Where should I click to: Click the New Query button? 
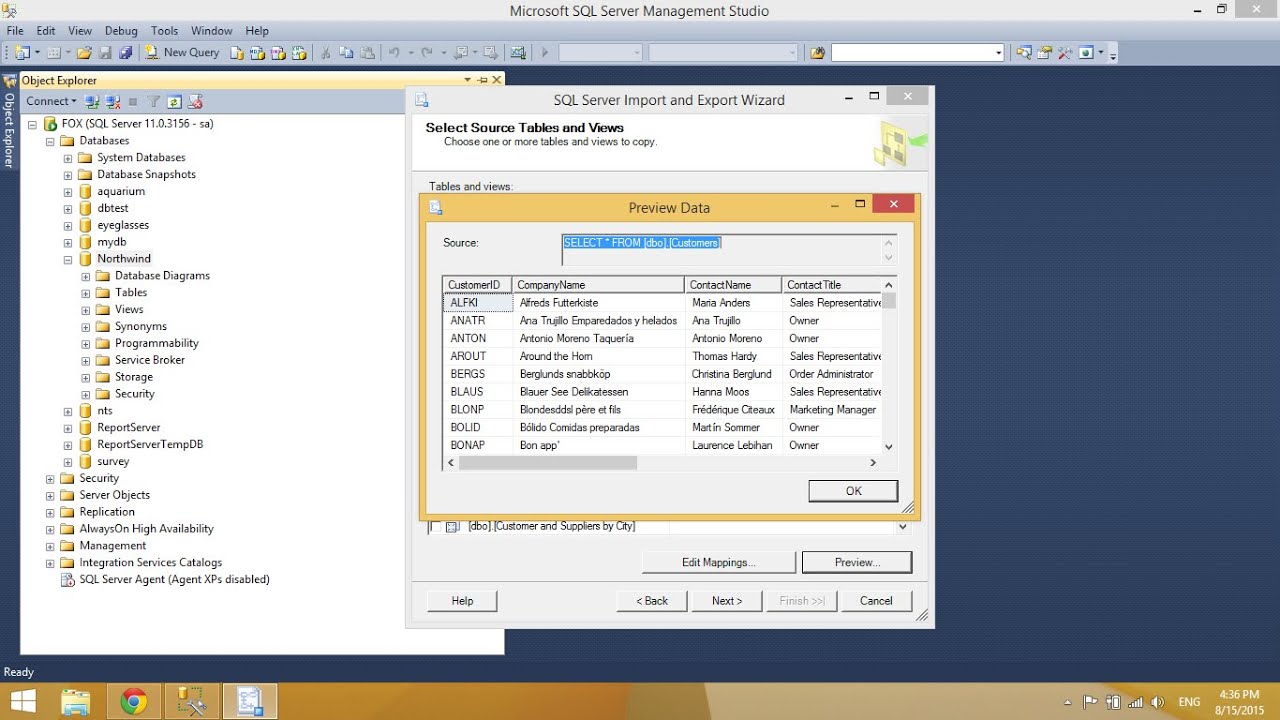182,52
